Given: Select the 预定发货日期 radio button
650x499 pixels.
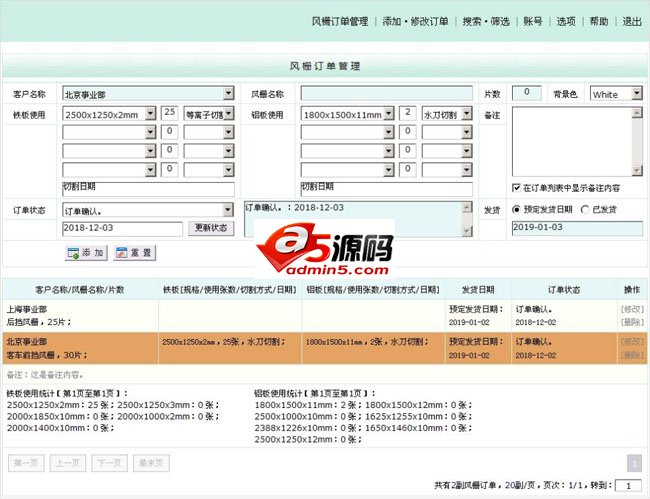Looking at the screenshot, I should [516, 210].
